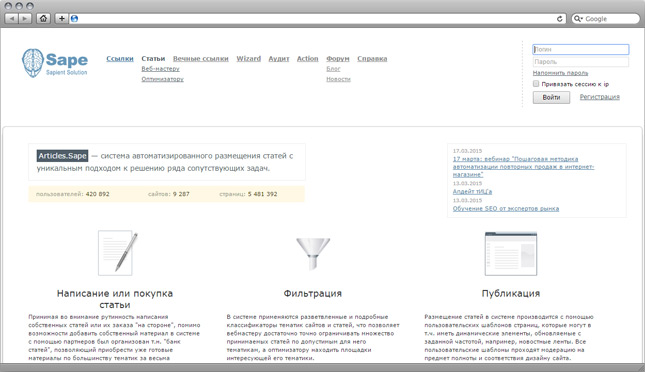Open the Регистрация link
645x372 pixels.
click(x=599, y=97)
